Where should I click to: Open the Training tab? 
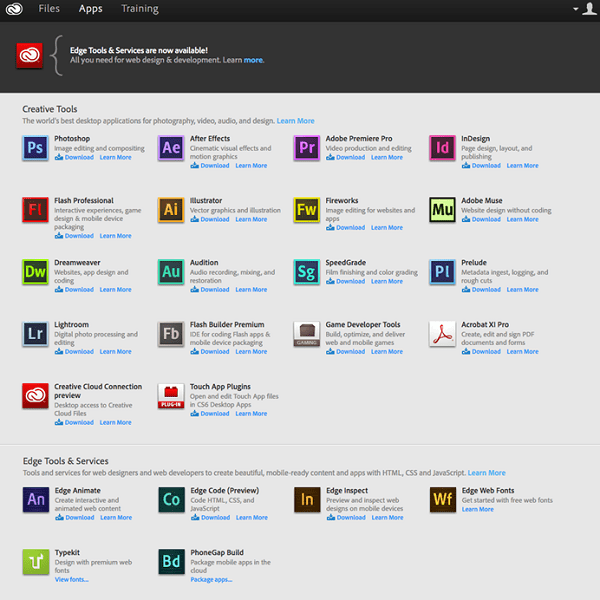[140, 8]
